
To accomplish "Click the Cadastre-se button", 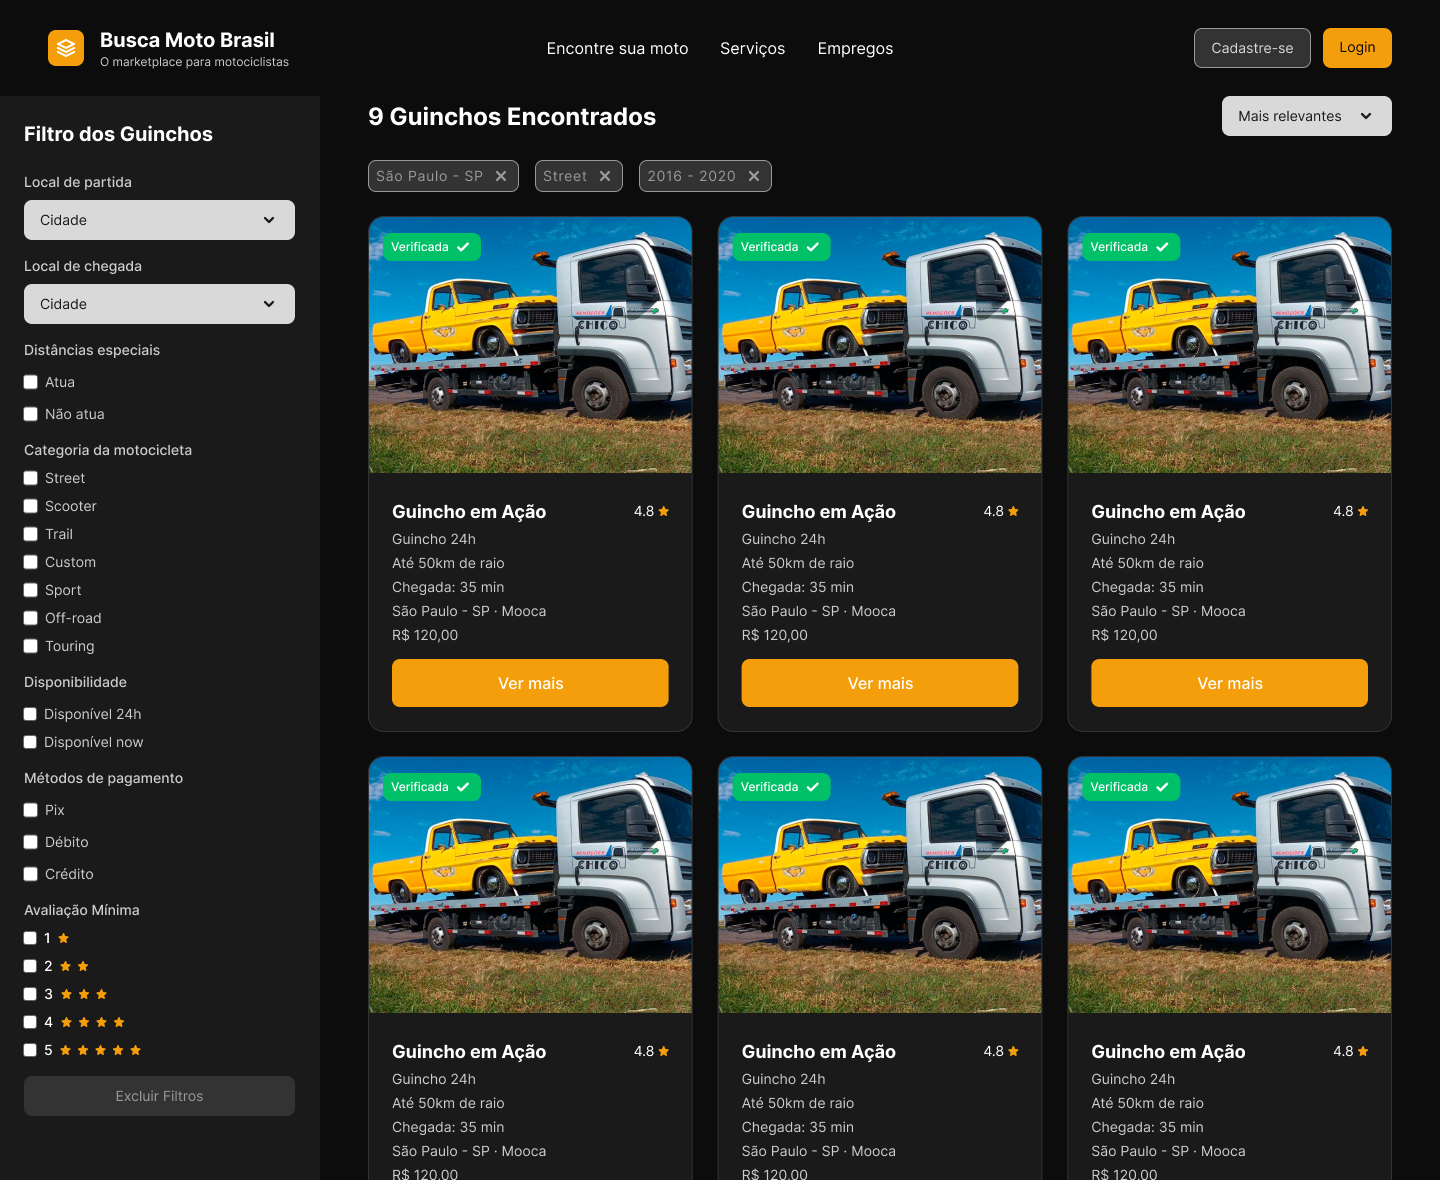I will (1252, 48).
